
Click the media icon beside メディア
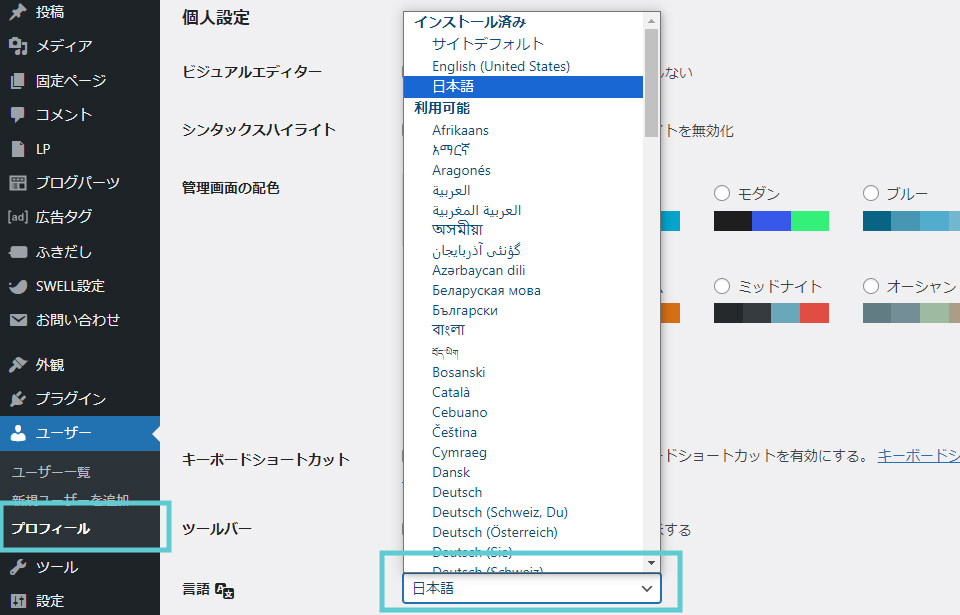pos(17,46)
